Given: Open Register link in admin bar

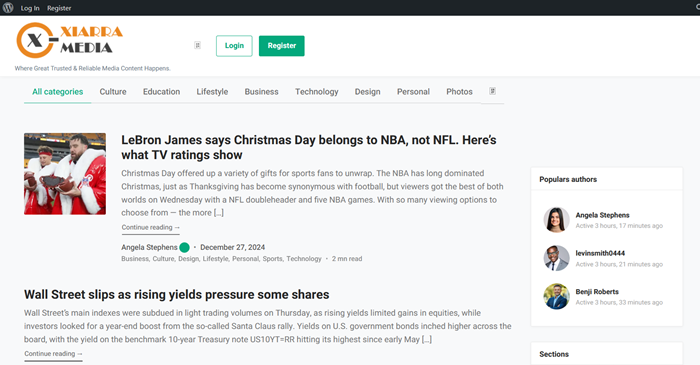Looking at the screenshot, I should point(59,8).
